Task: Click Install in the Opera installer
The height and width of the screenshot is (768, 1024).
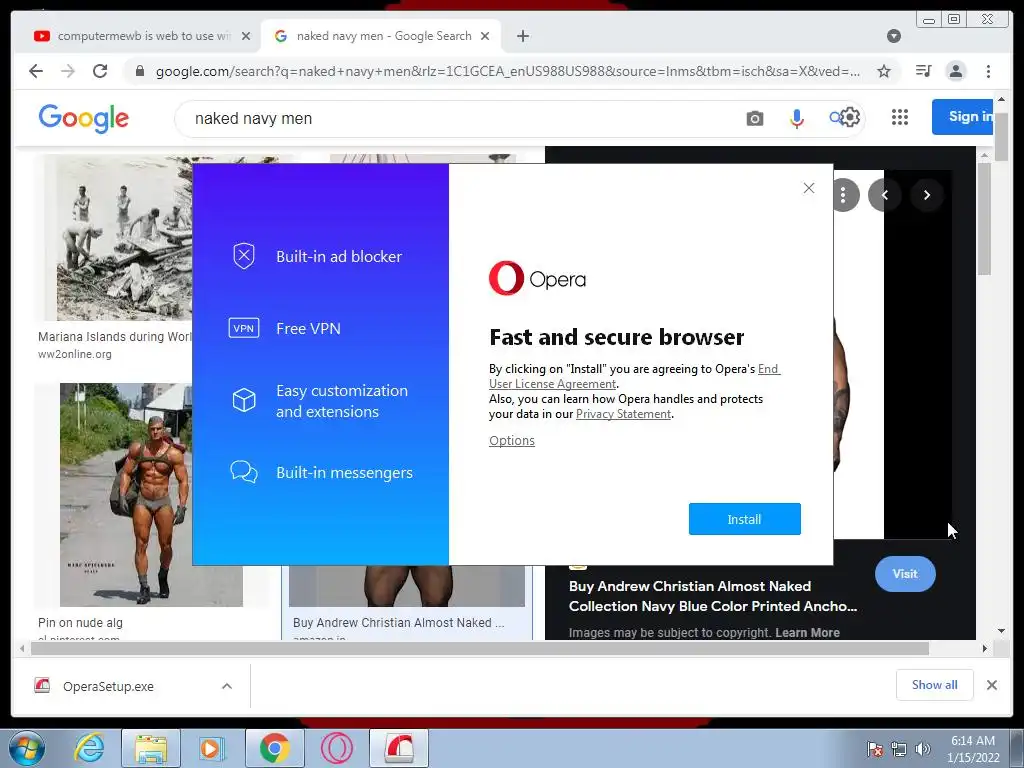Action: point(744,519)
